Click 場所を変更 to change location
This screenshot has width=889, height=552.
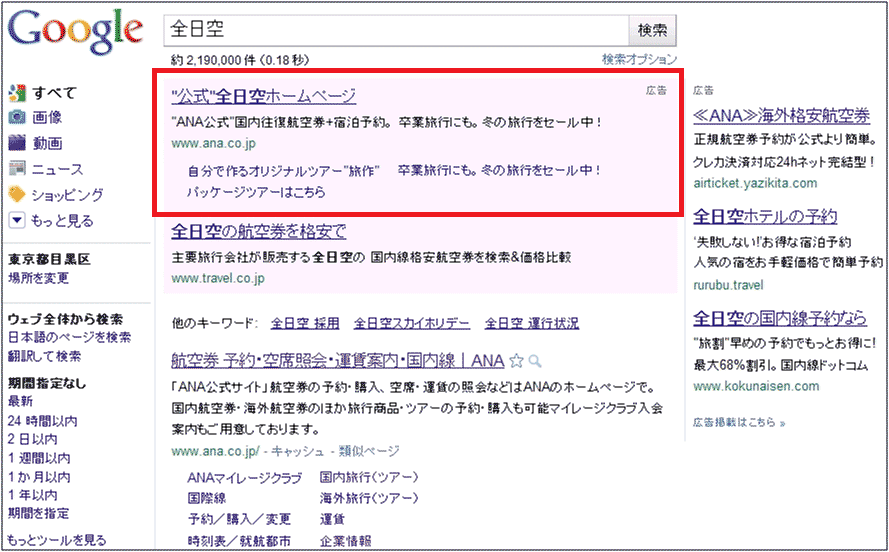(39, 278)
